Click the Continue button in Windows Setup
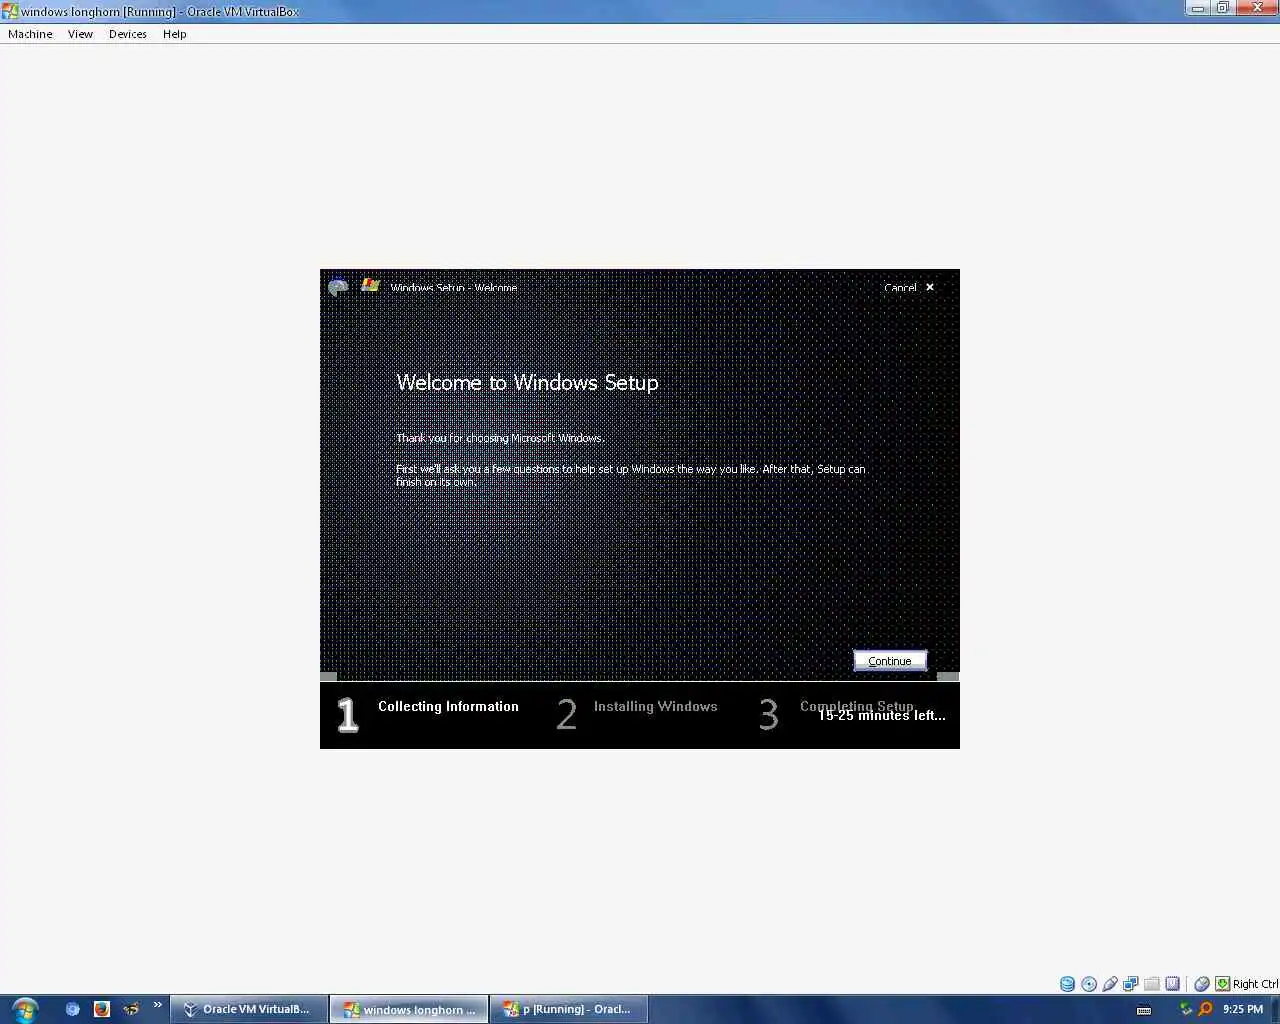The image size is (1280, 1024). 890,661
